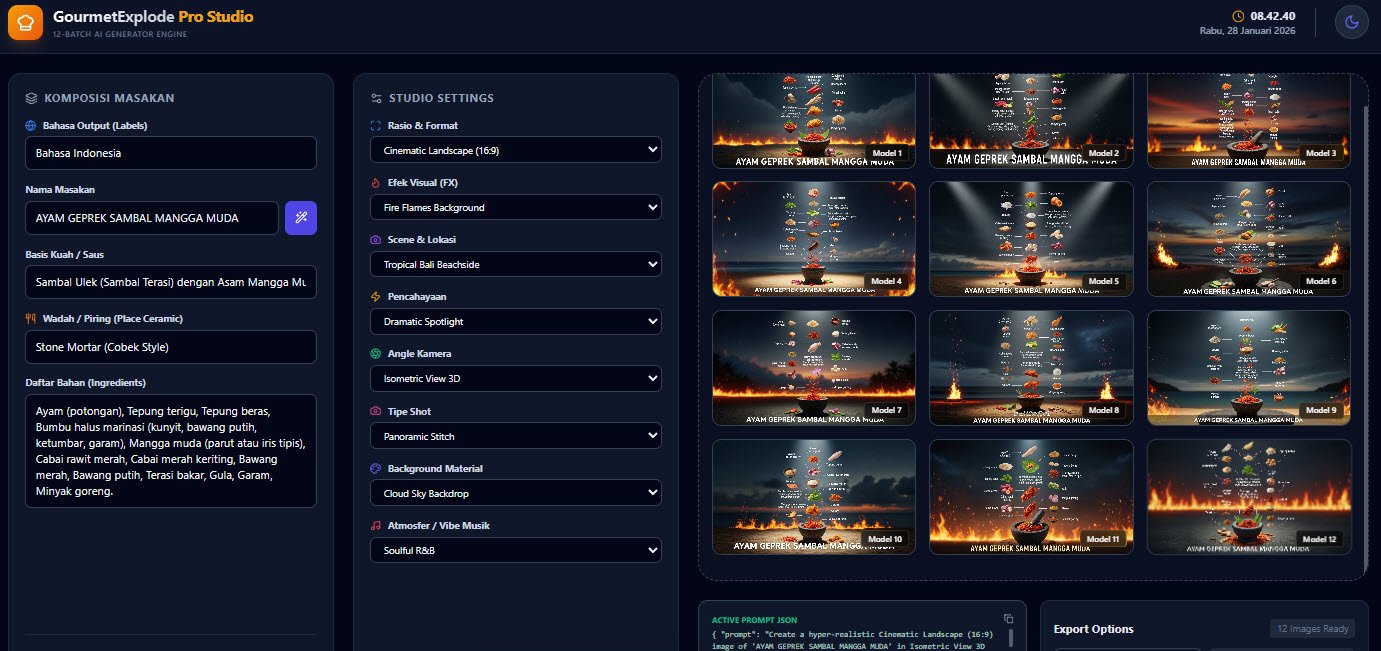The height and width of the screenshot is (651, 1381).
Task: Click the Studio Settings sliders icon
Action: point(376,98)
